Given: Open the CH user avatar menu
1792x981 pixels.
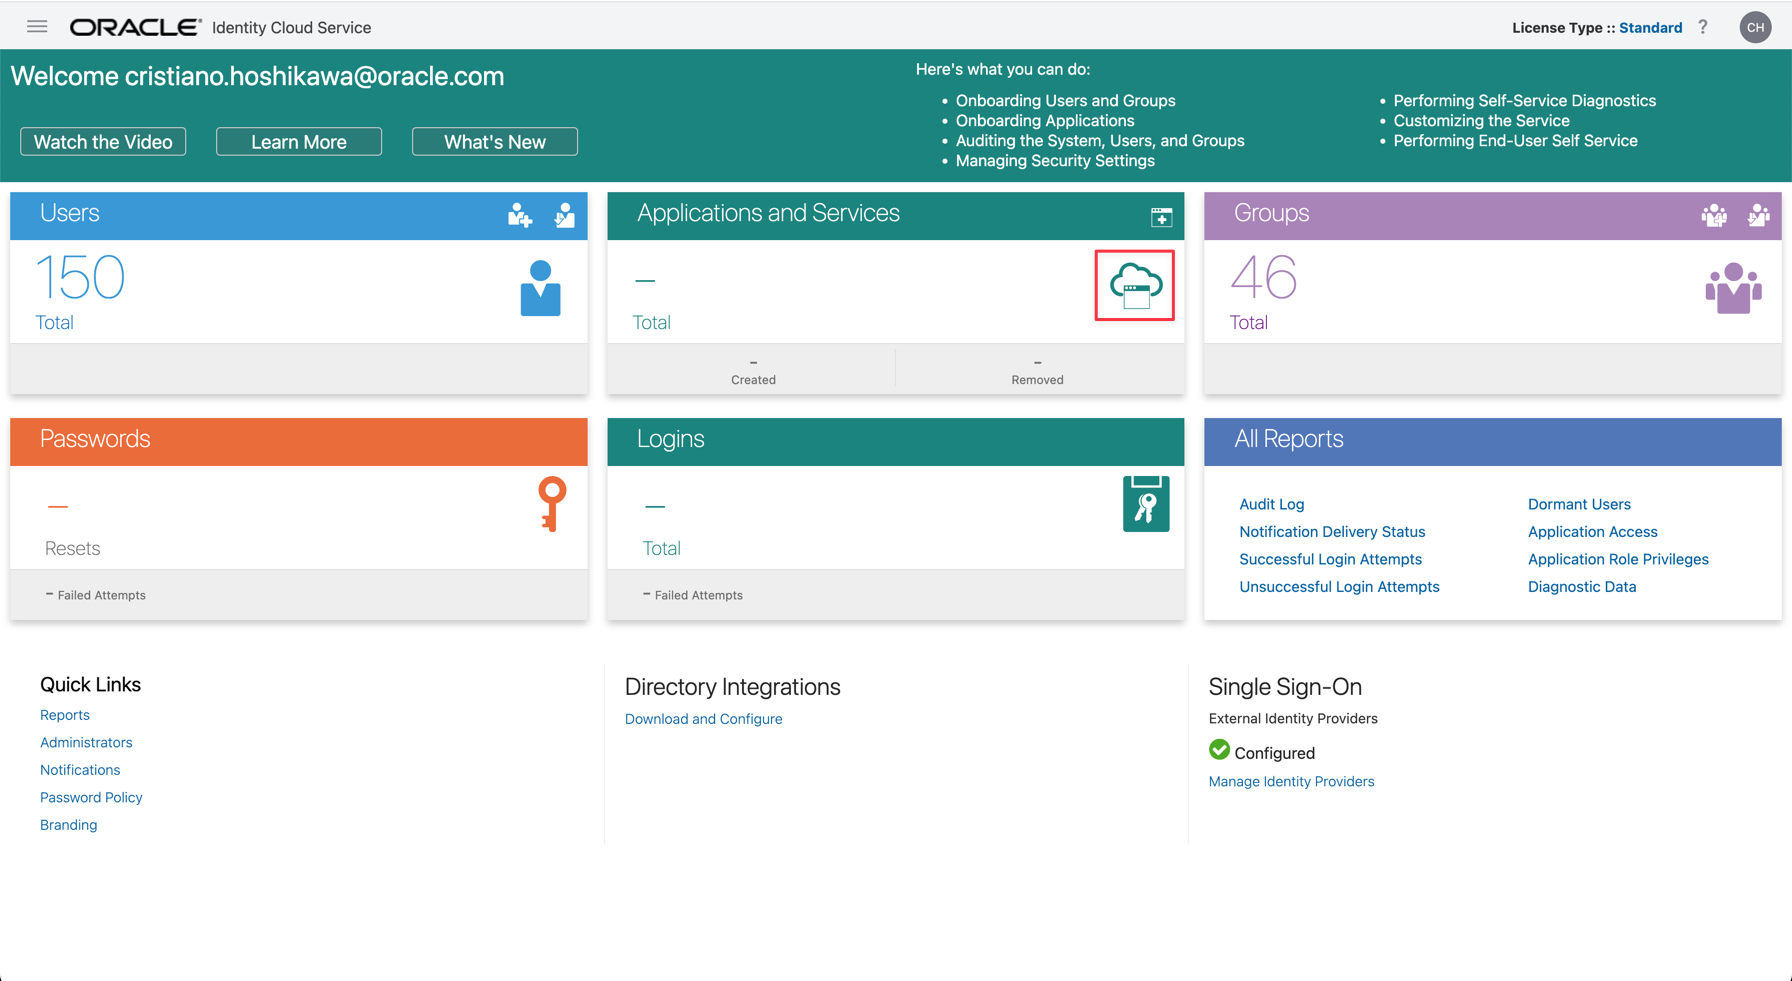Looking at the screenshot, I should 1755,27.
